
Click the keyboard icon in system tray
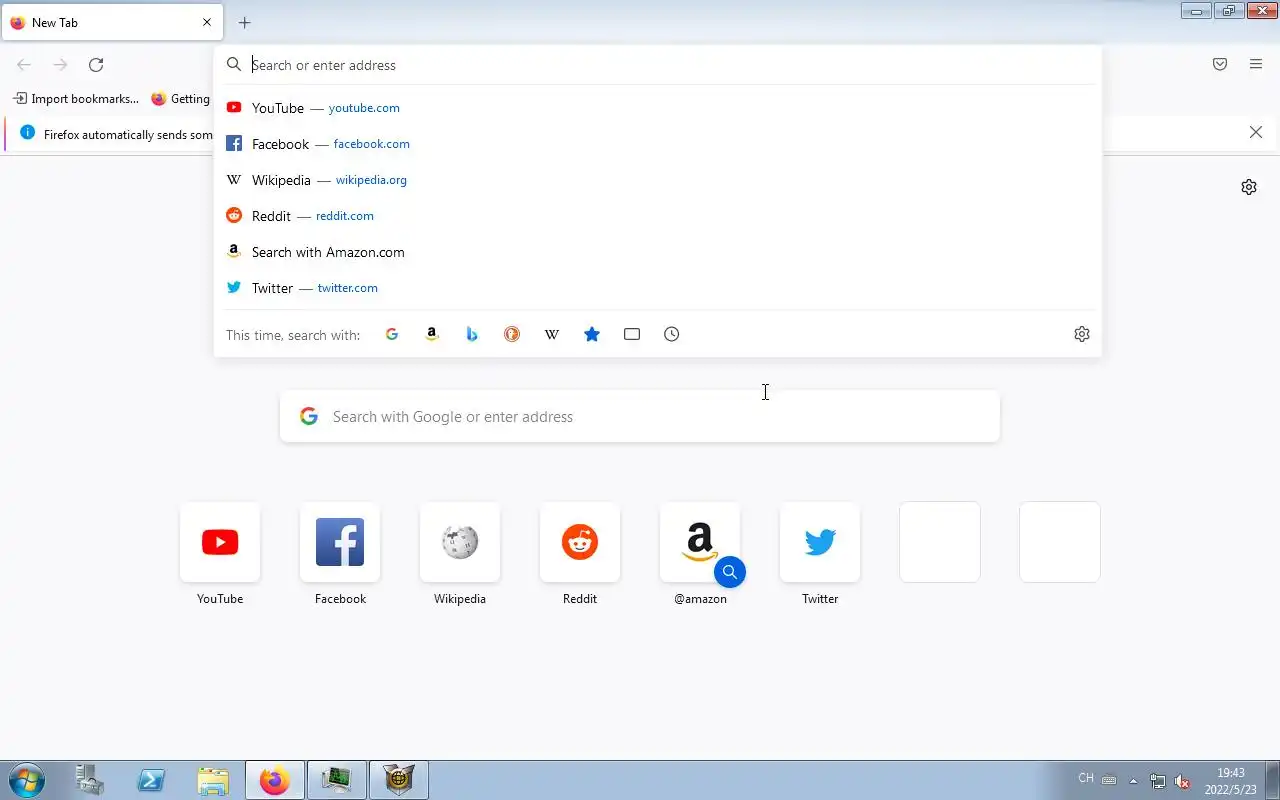pyautogui.click(x=1109, y=780)
